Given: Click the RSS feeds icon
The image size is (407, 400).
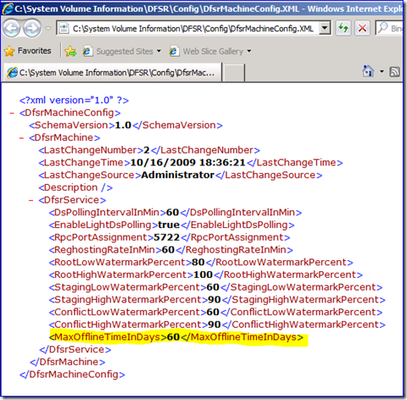Looking at the screenshot, I should tap(394, 71).
